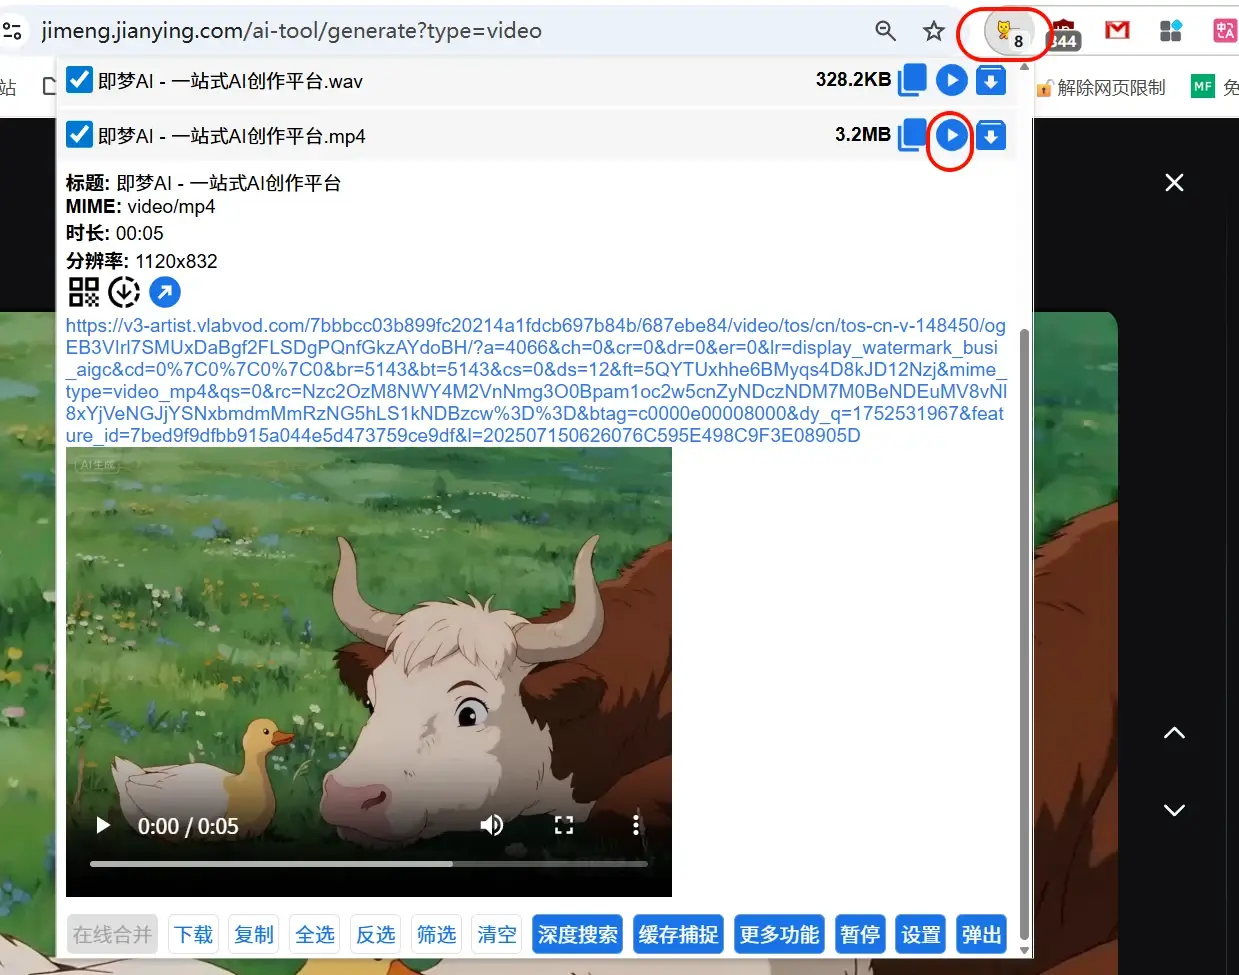View site information icon in address bar

coord(13,30)
